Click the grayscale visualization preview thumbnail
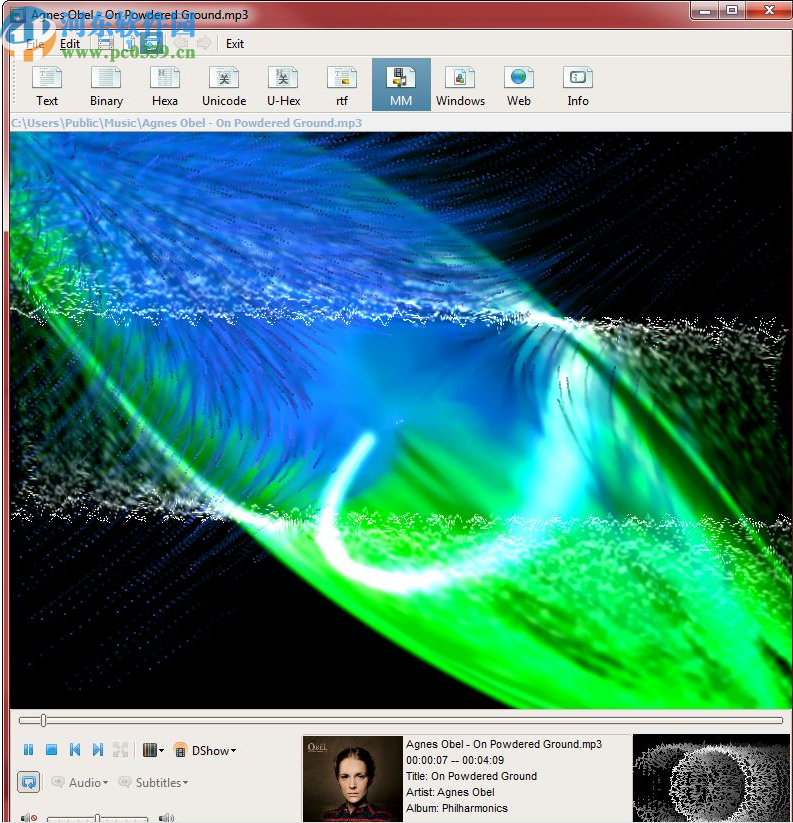The width and height of the screenshot is (793, 823). pyautogui.click(x=712, y=778)
